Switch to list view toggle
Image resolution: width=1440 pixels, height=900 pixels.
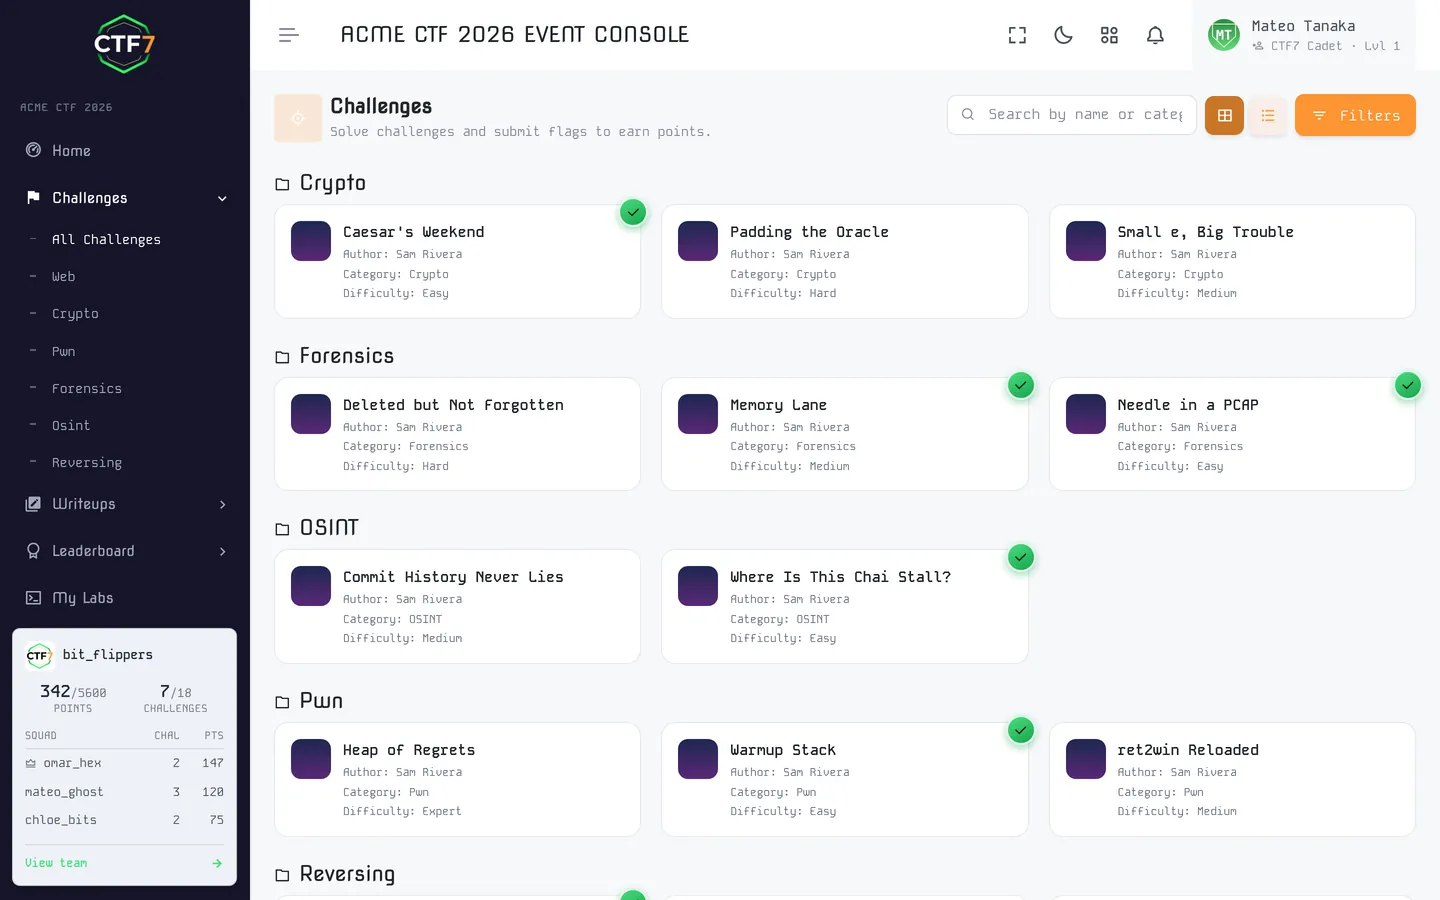(x=1268, y=115)
